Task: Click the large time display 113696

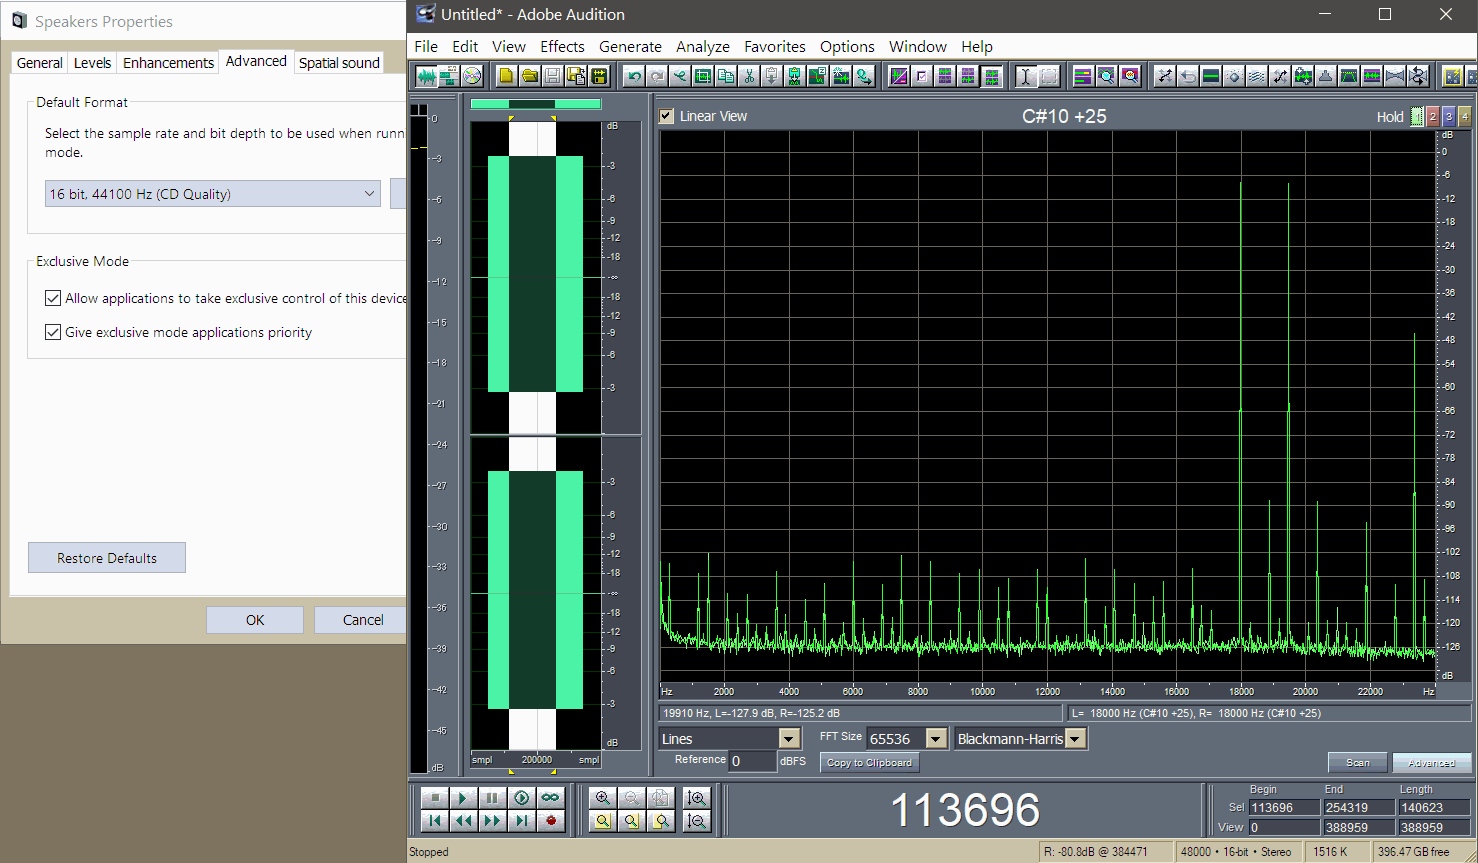Action: click(x=965, y=810)
